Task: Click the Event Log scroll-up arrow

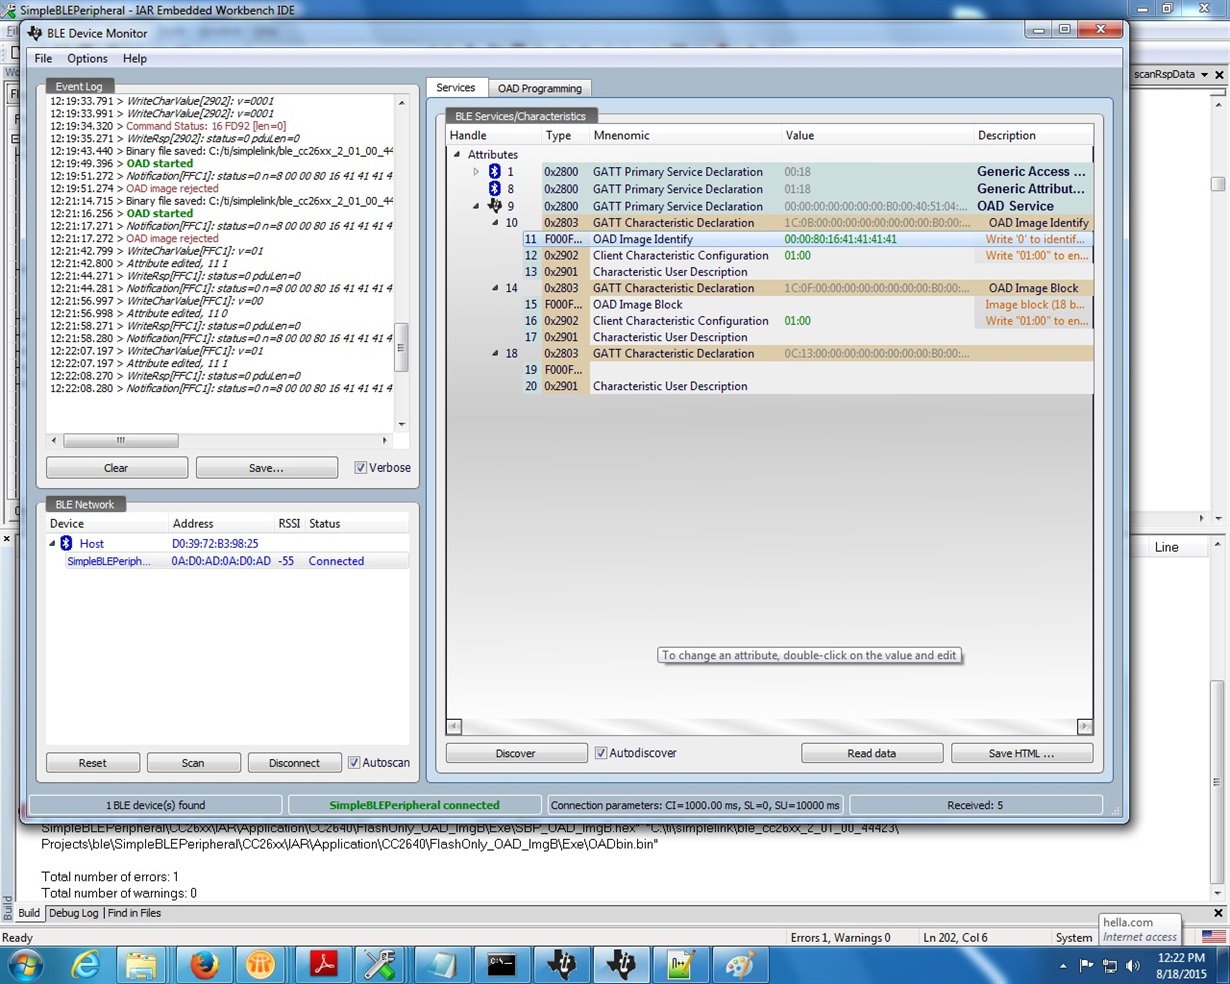Action: (x=401, y=102)
